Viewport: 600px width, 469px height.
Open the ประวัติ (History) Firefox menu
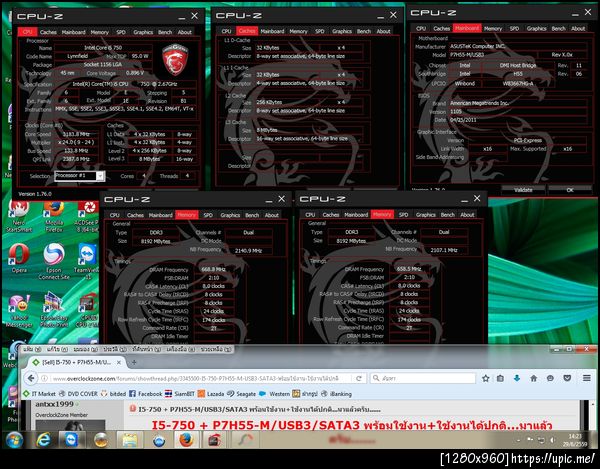click(115, 349)
